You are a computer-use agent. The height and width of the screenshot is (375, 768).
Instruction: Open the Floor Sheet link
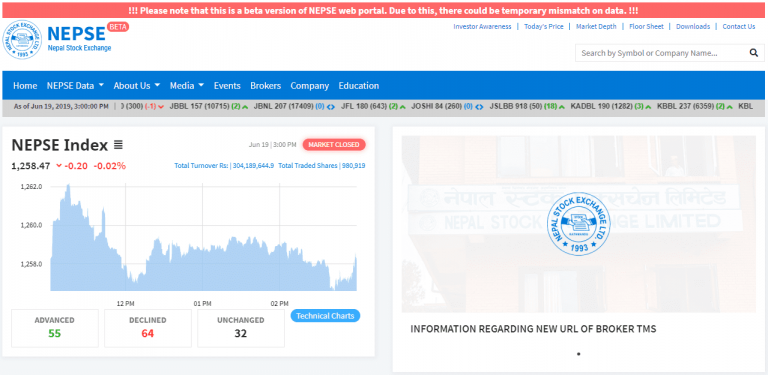click(x=646, y=26)
